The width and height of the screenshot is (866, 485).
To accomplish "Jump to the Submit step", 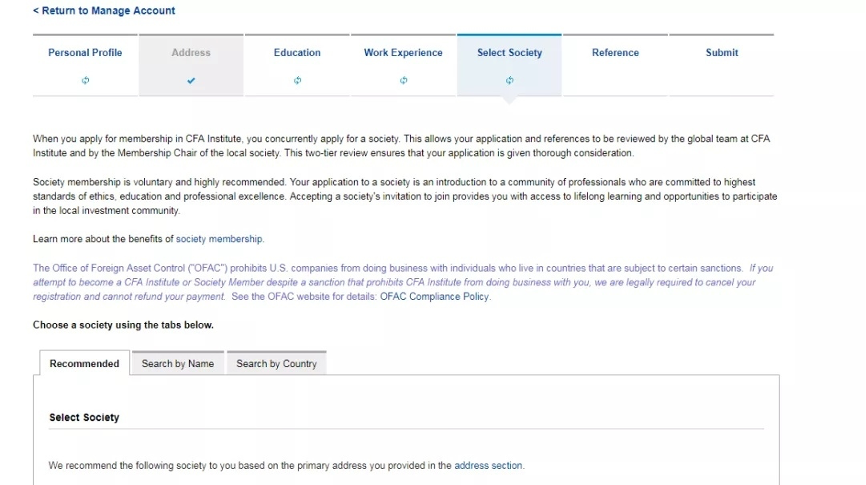I will (x=721, y=53).
